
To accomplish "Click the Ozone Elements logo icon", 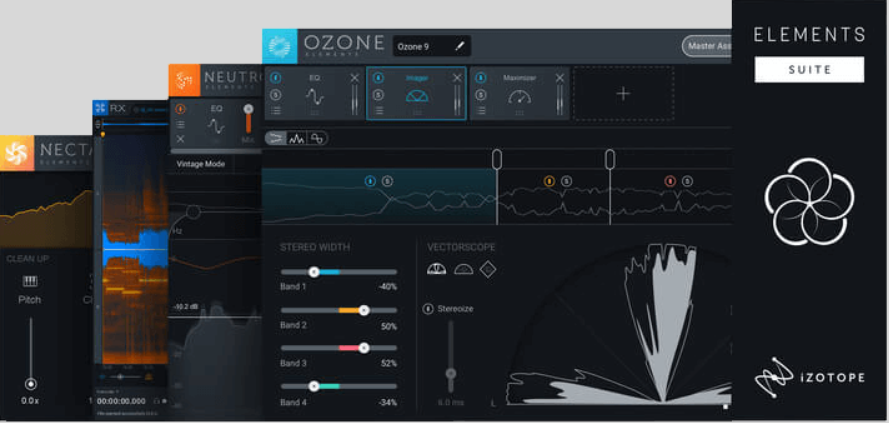I will click(280, 46).
